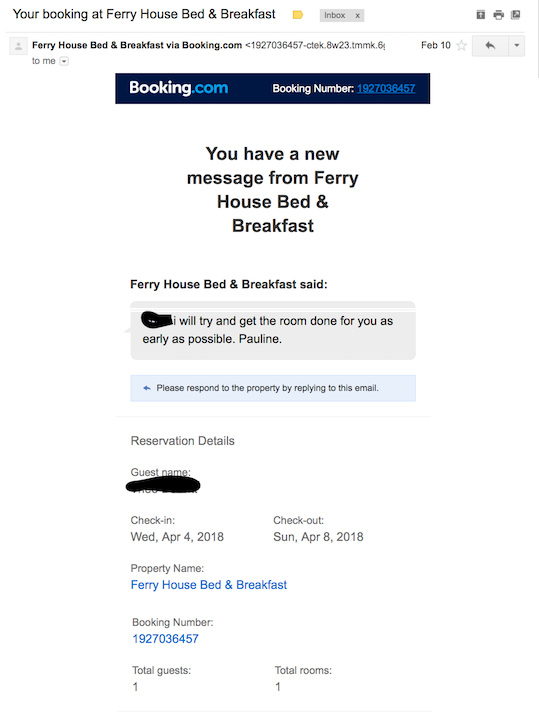Click the yellow importance marker beside subject
Screen dimensions: 539x712
click(298, 15)
